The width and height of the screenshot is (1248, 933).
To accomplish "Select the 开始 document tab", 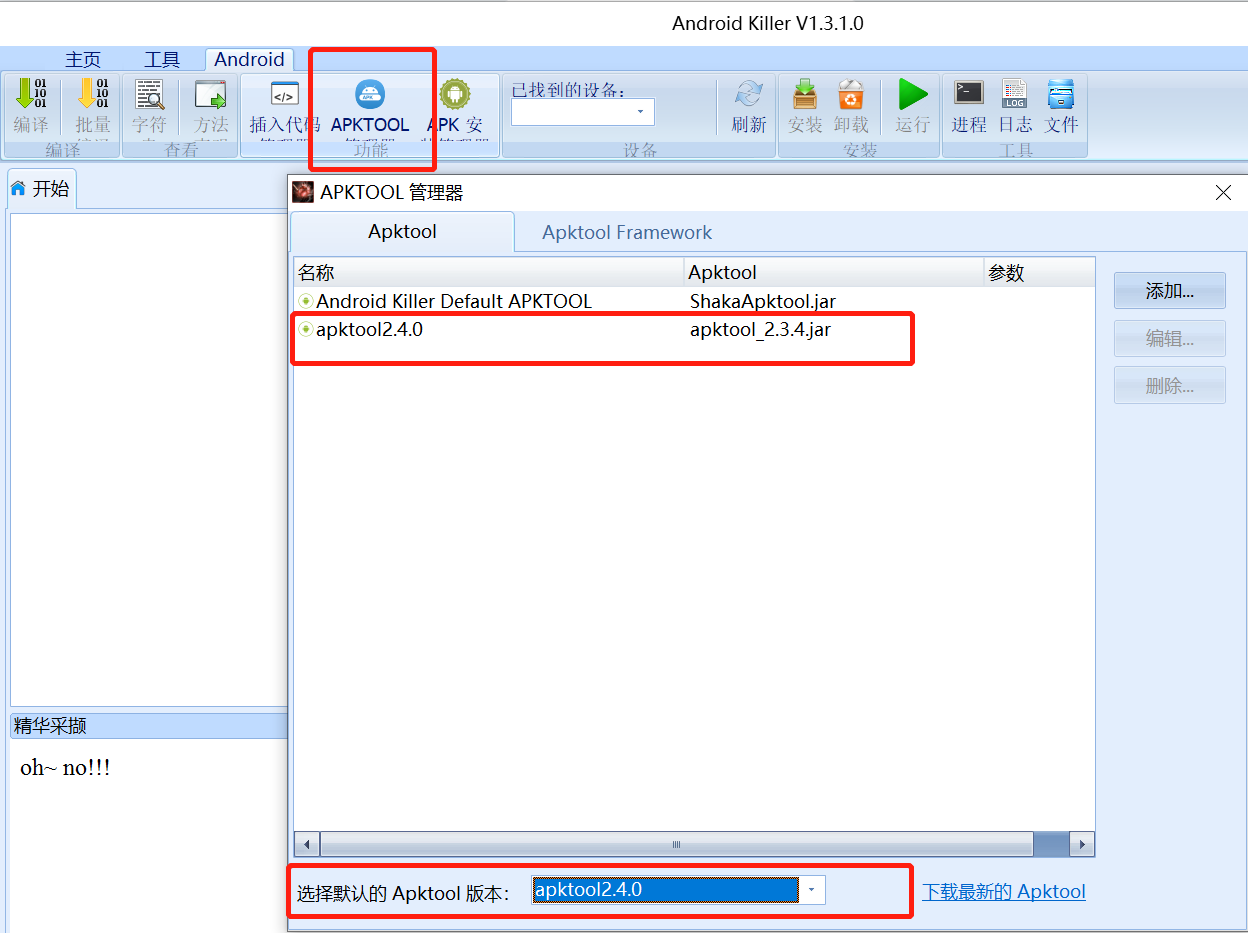I will tap(41, 189).
